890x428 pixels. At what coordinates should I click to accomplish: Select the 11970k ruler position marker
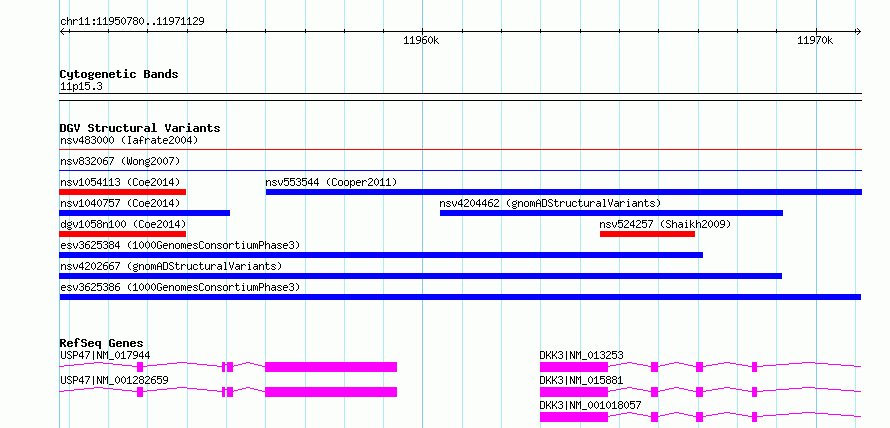[x=815, y=40]
